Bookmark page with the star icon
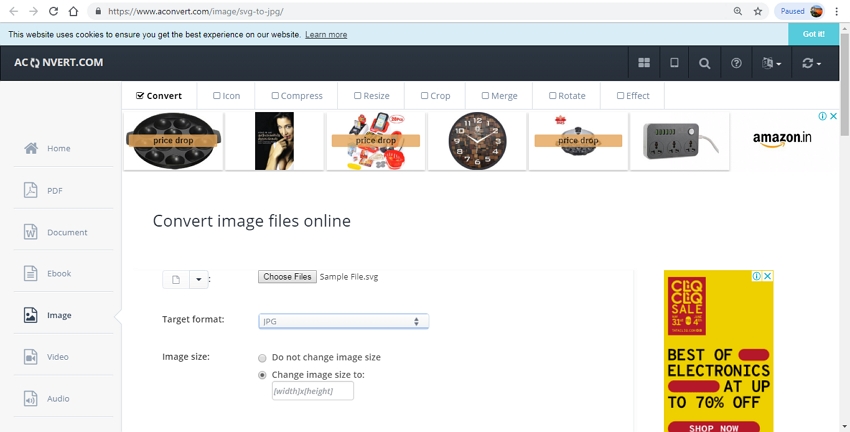 pos(758,11)
